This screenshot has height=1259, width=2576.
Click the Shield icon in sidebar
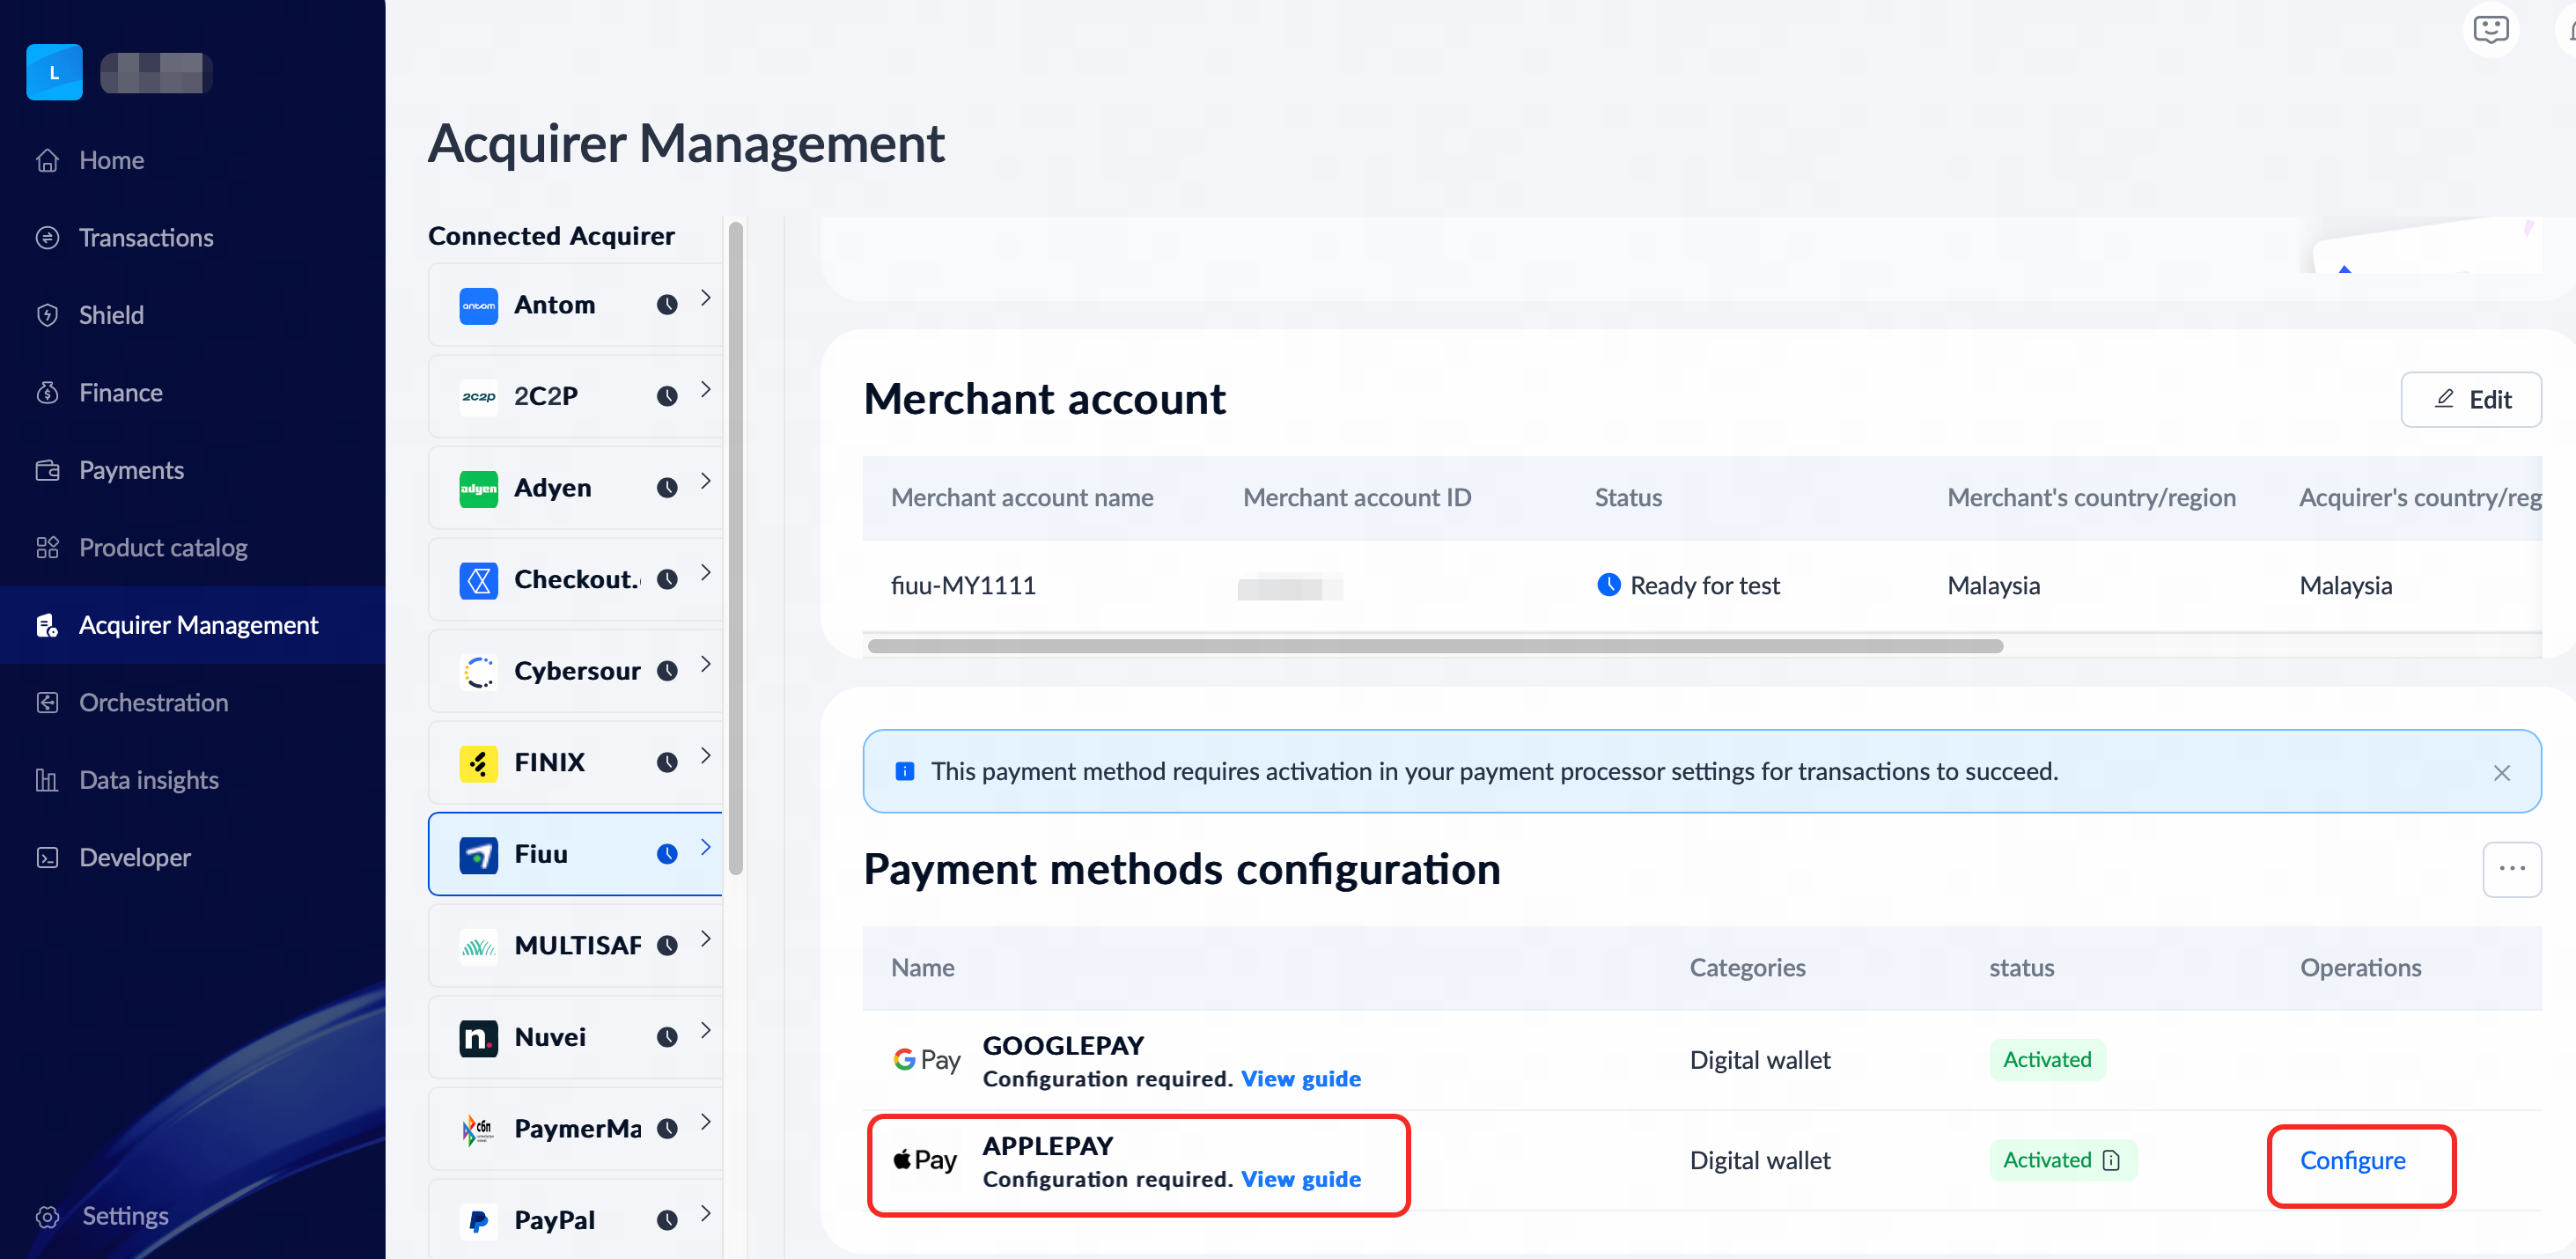pos(47,315)
